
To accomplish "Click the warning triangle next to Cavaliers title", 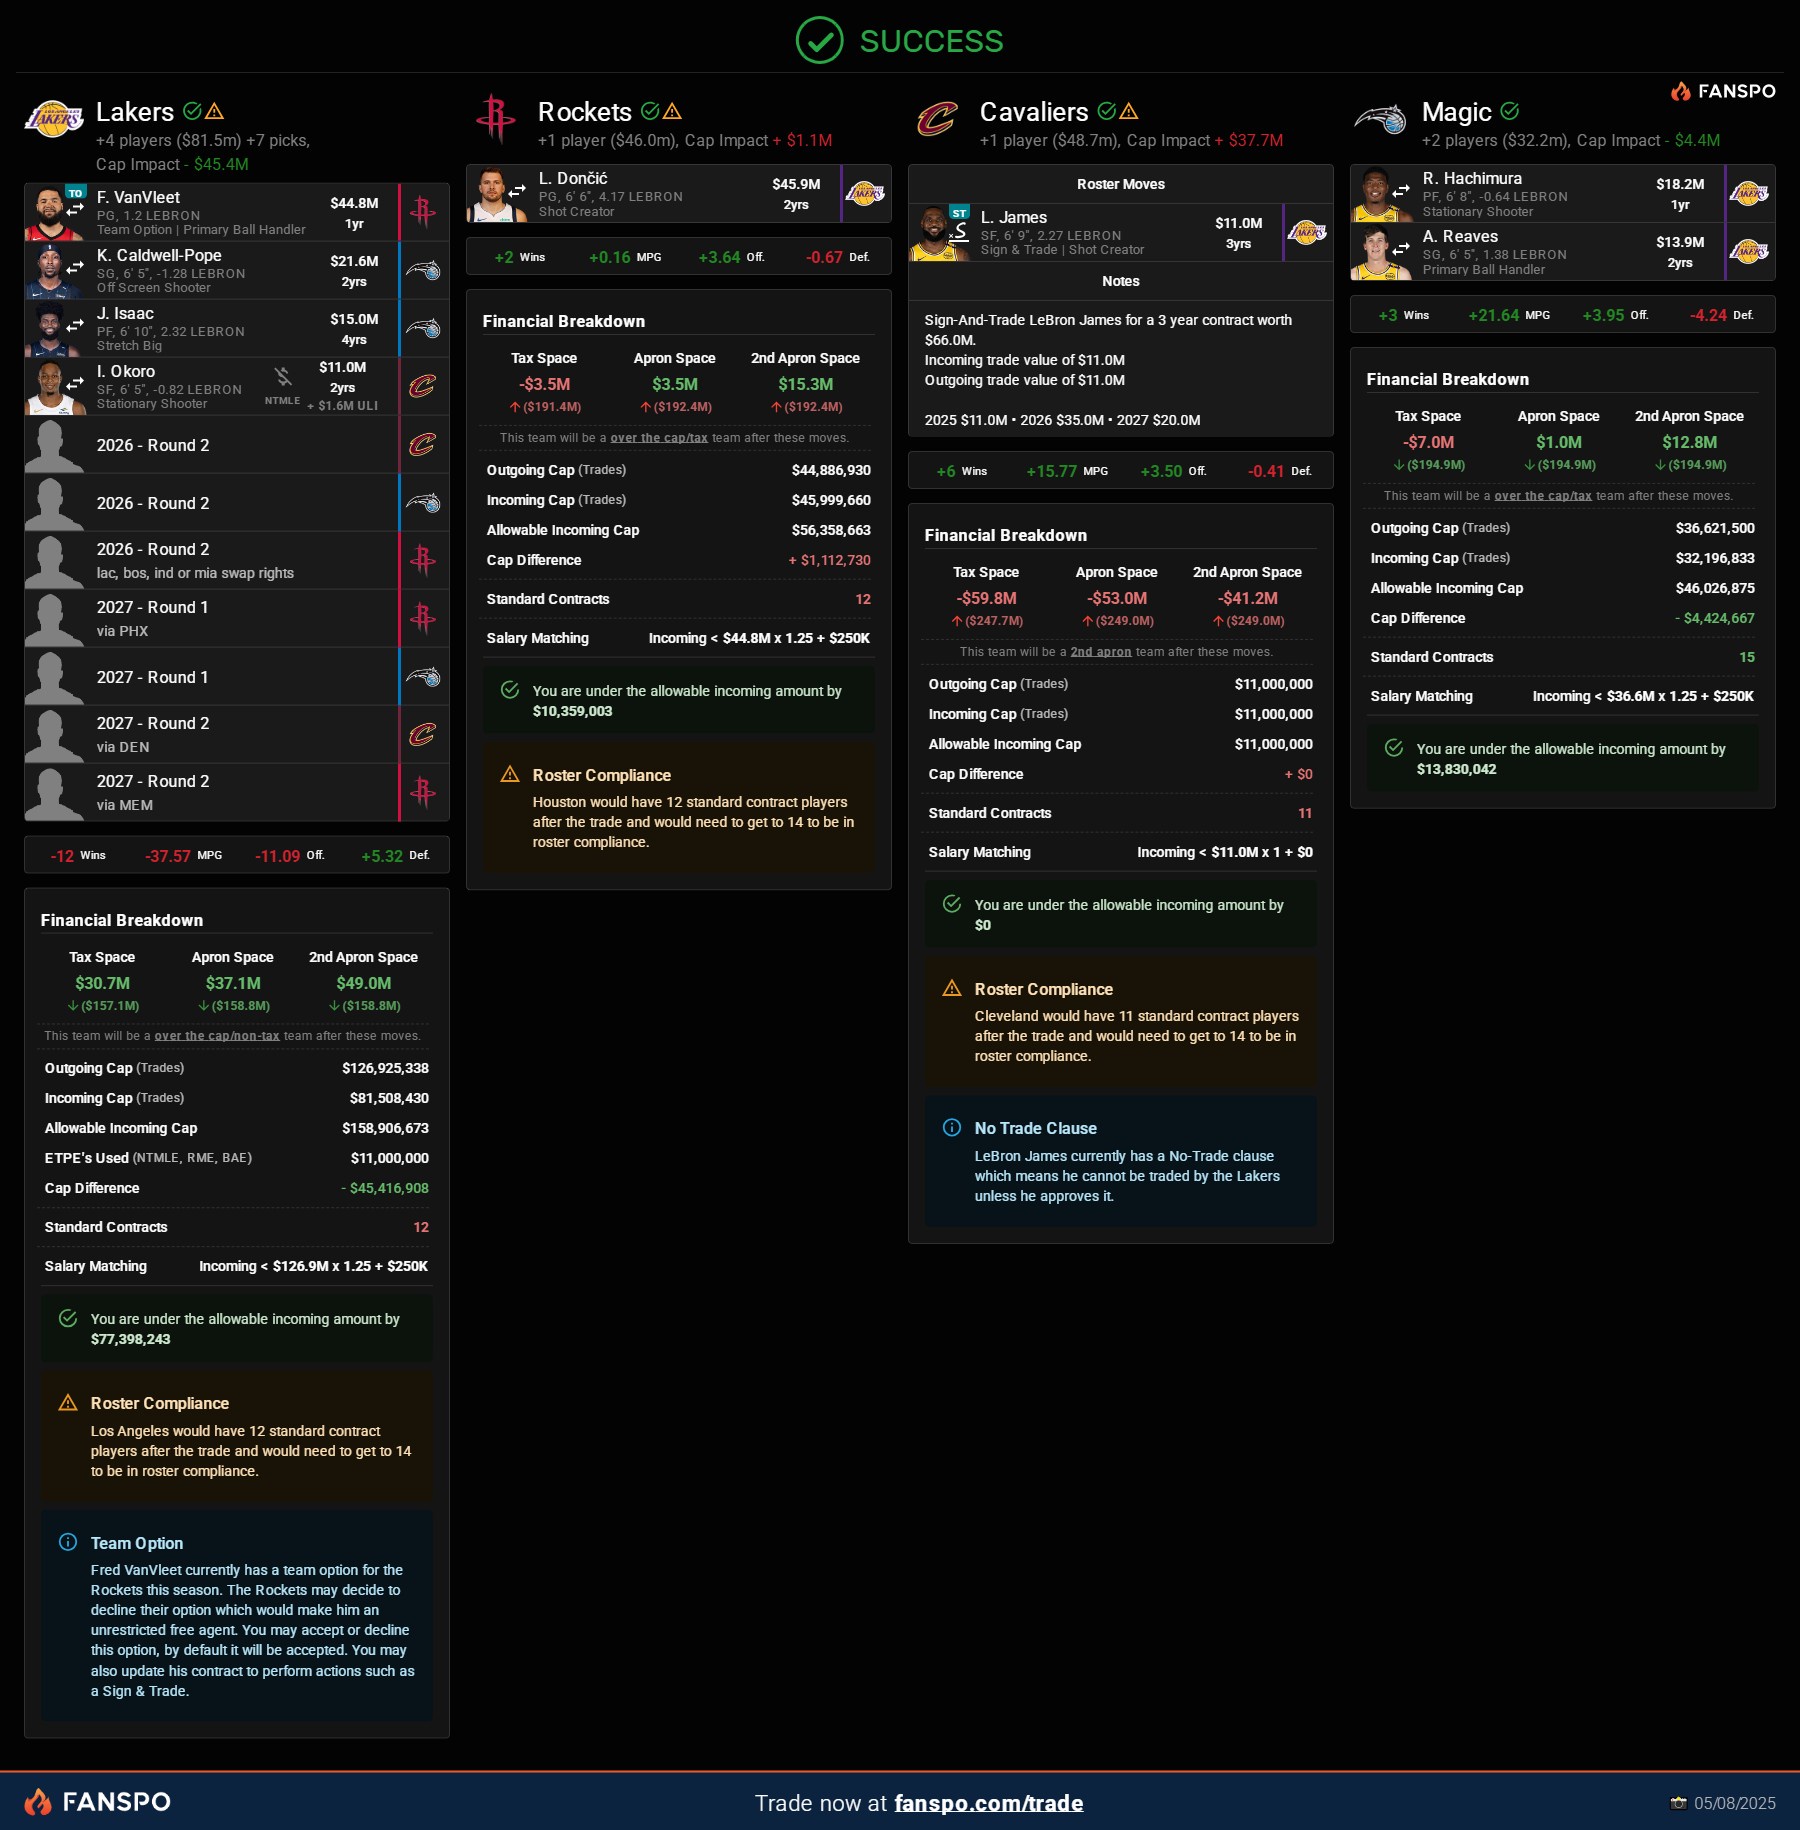I will point(1129,111).
